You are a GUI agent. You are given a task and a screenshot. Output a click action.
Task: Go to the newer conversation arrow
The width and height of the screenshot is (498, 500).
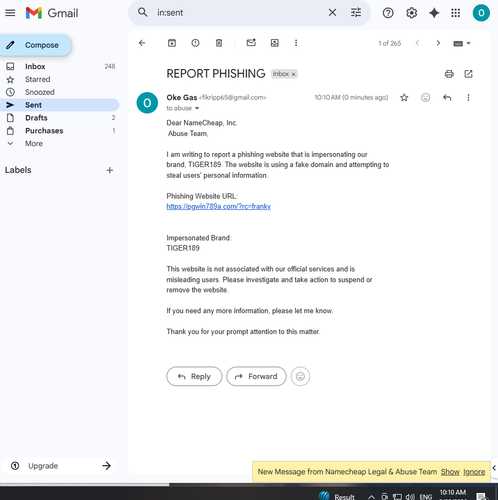417,43
